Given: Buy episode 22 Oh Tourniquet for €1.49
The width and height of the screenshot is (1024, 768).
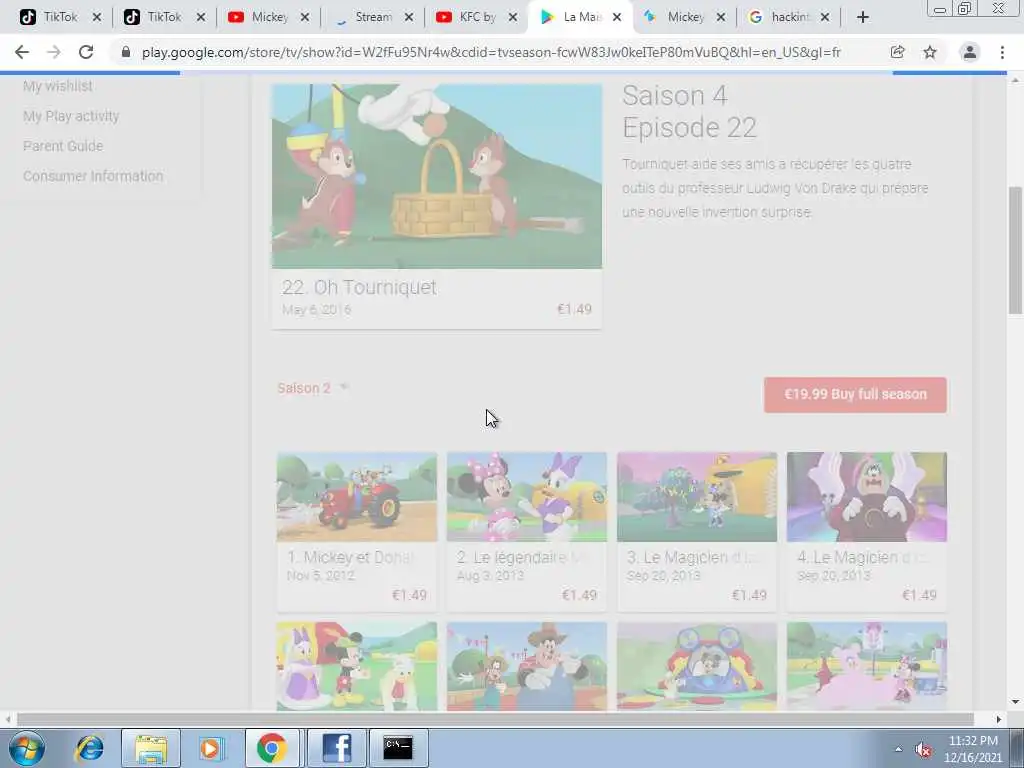Looking at the screenshot, I should click(x=574, y=309).
